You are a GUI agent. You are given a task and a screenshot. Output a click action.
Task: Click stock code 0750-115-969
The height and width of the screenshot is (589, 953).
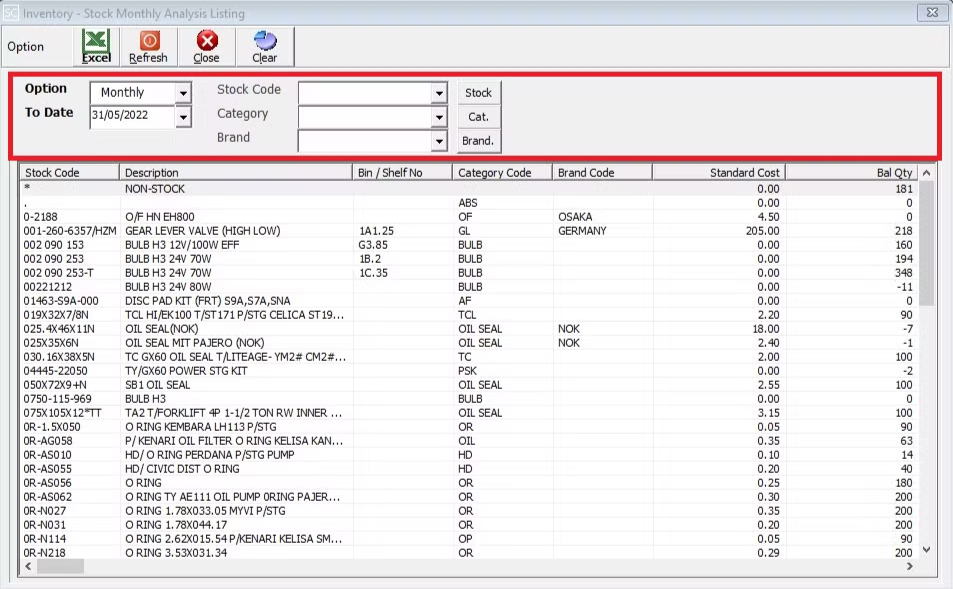58,399
